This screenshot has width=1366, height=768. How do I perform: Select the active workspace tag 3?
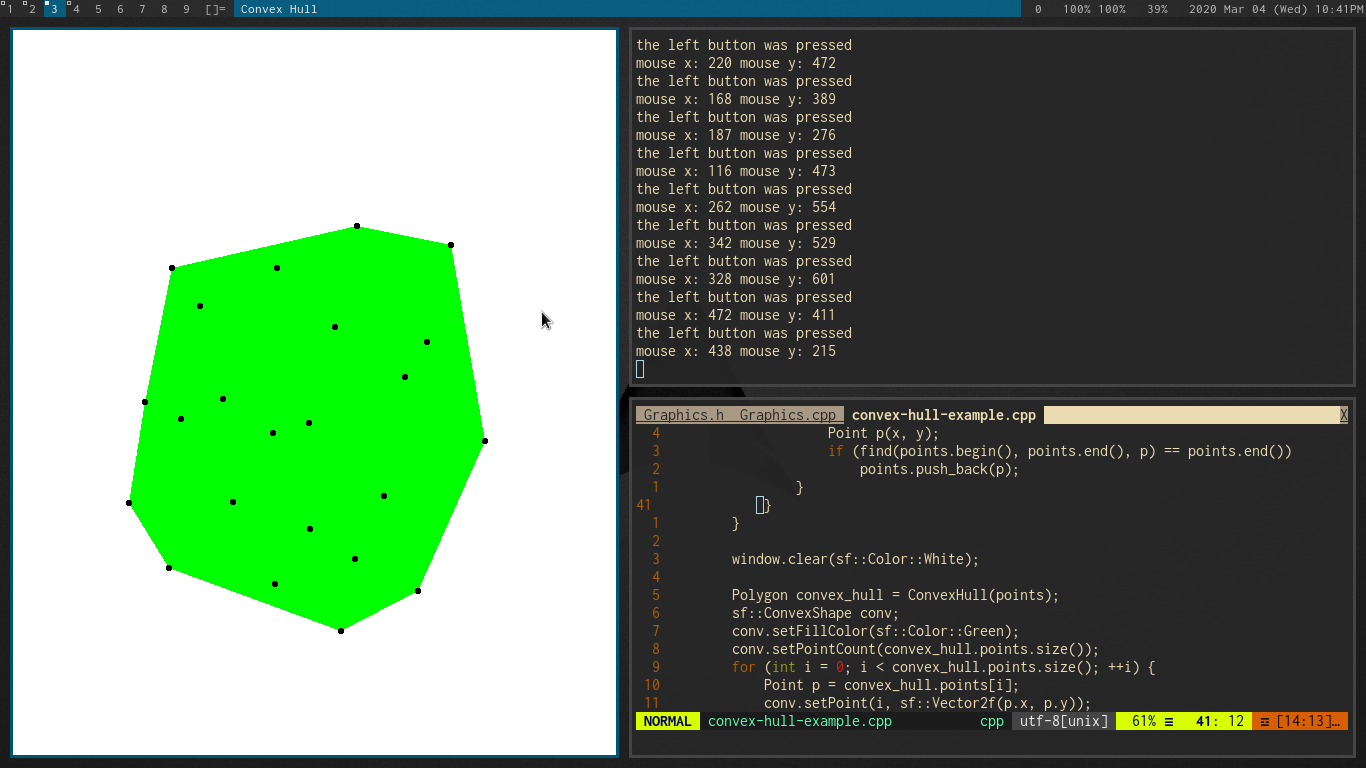pos(54,9)
